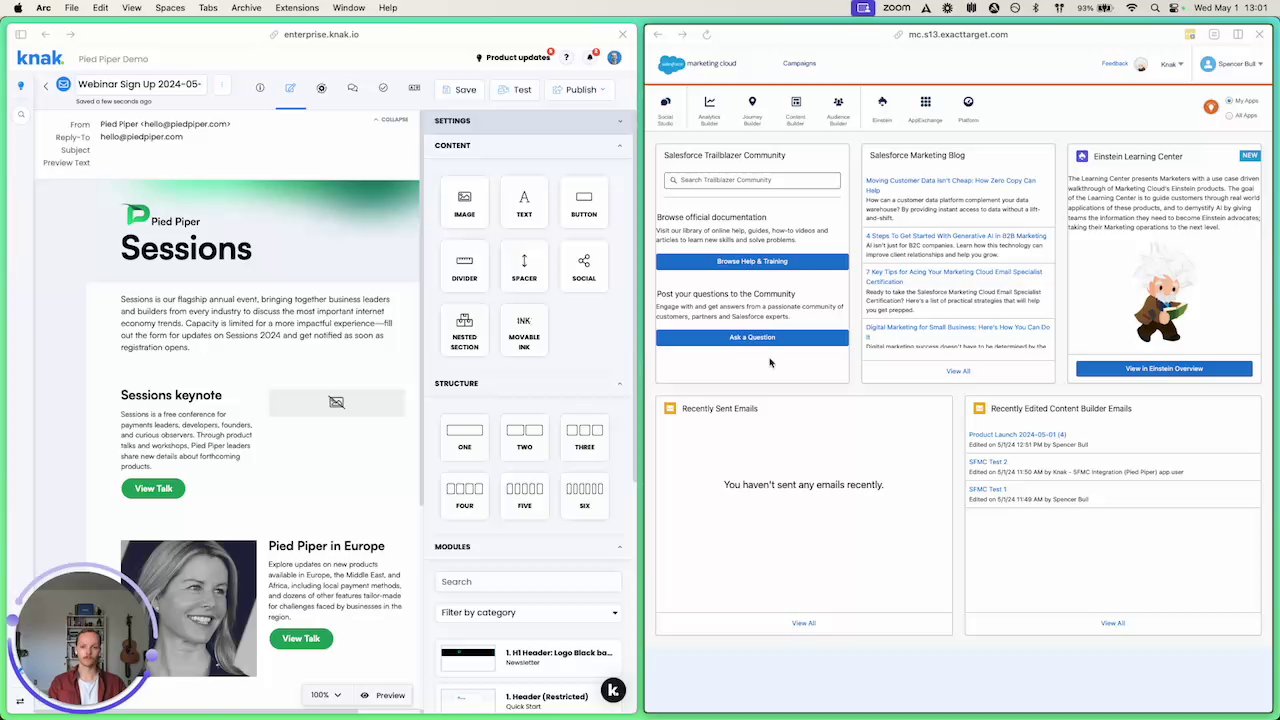Add a Nested Section block
The height and width of the screenshot is (720, 1280).
[x=464, y=331]
